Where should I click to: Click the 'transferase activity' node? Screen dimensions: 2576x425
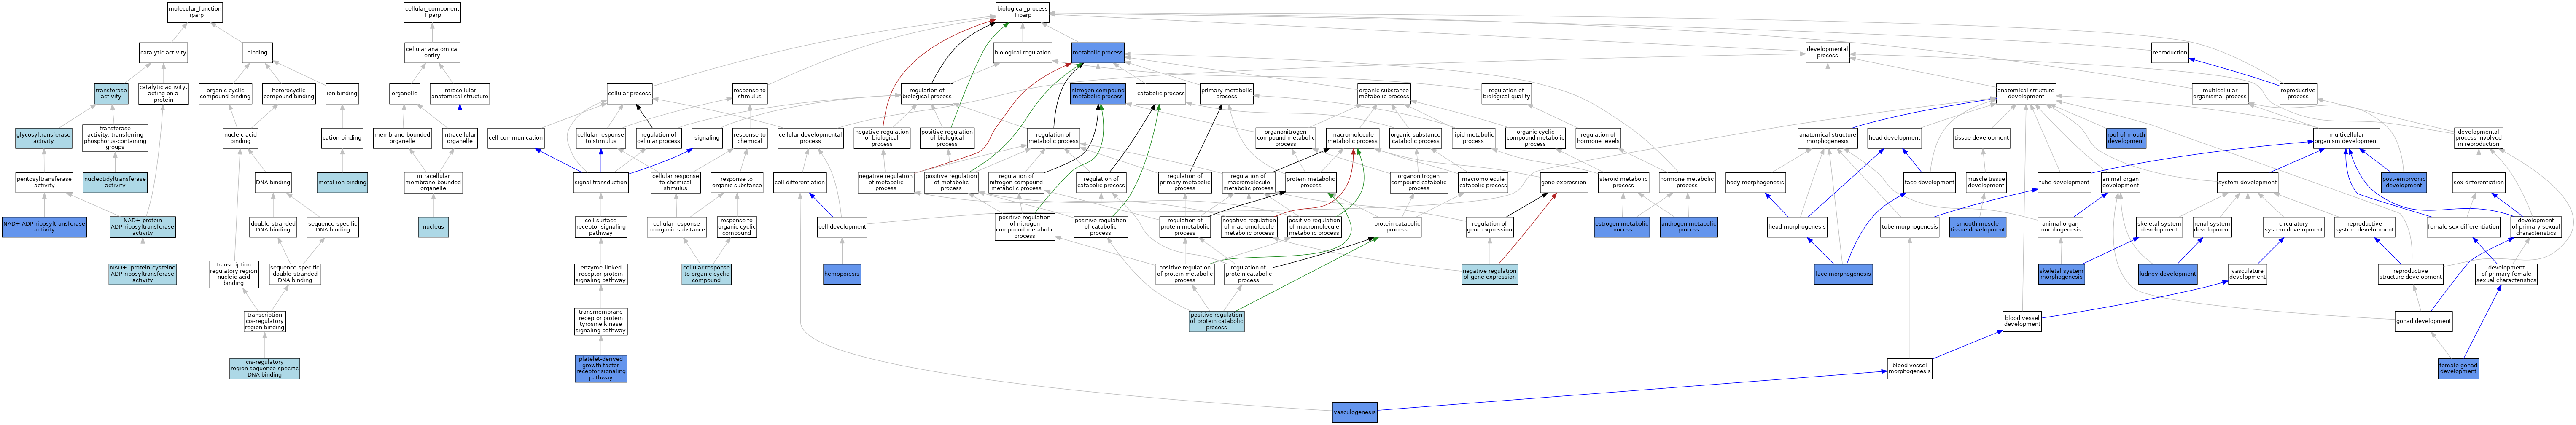tap(111, 94)
